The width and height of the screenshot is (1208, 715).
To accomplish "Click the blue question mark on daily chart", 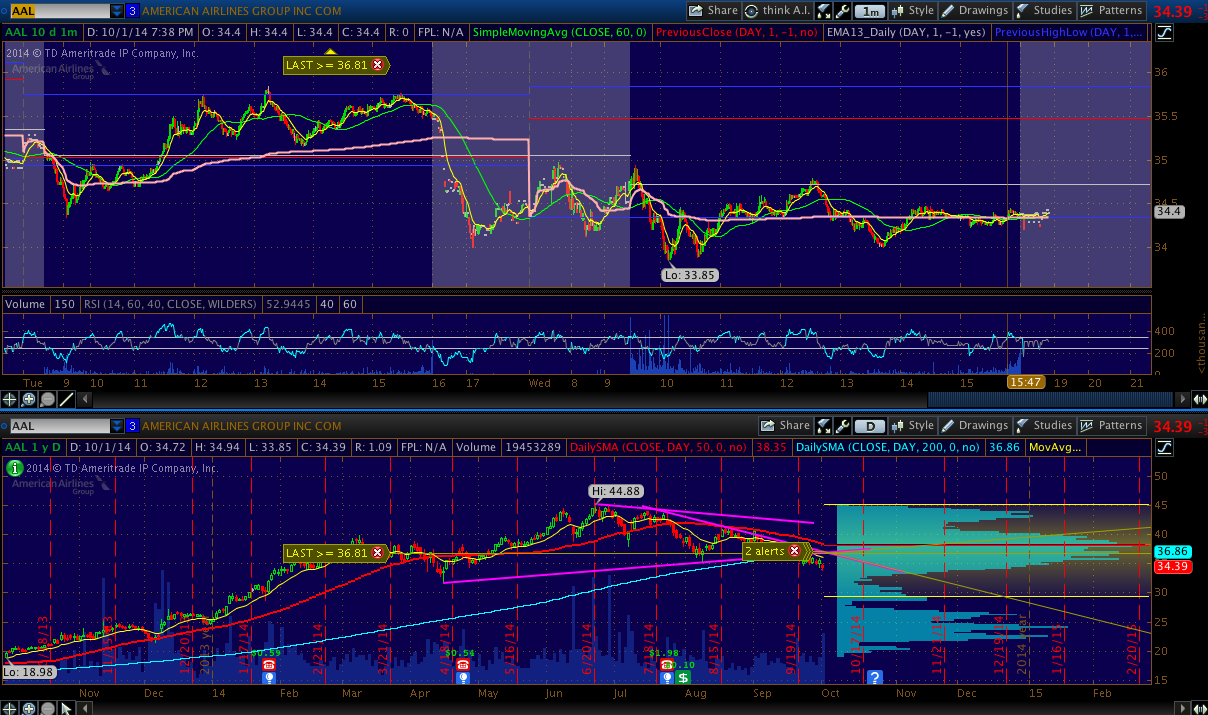I will click(875, 677).
